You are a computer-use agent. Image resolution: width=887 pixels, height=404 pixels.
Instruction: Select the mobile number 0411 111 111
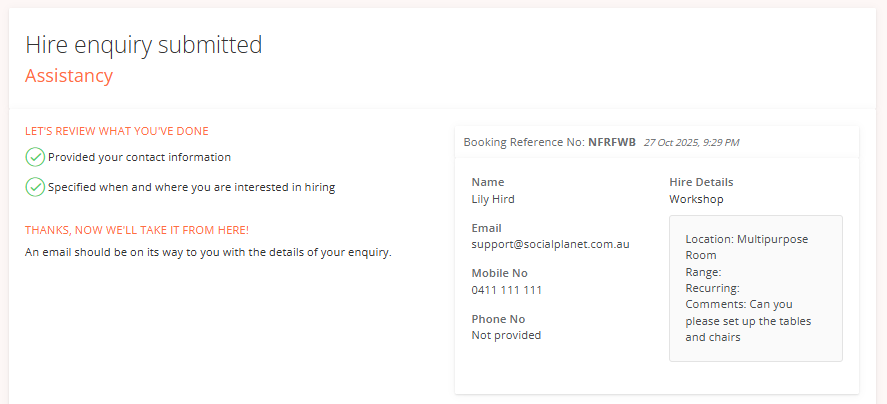[507, 290]
